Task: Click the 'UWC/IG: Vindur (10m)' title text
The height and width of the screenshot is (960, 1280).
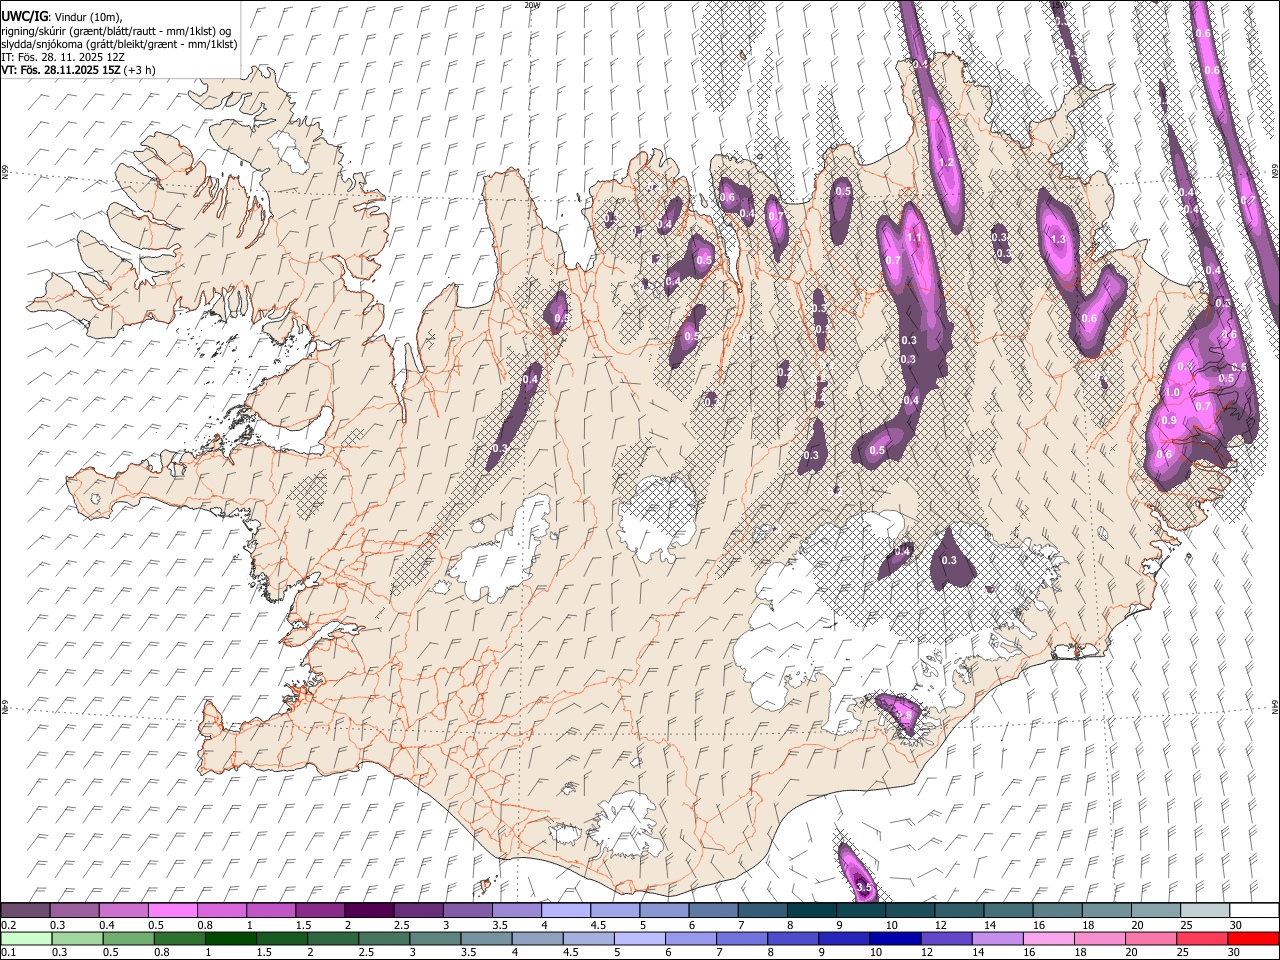Action: 62,16
